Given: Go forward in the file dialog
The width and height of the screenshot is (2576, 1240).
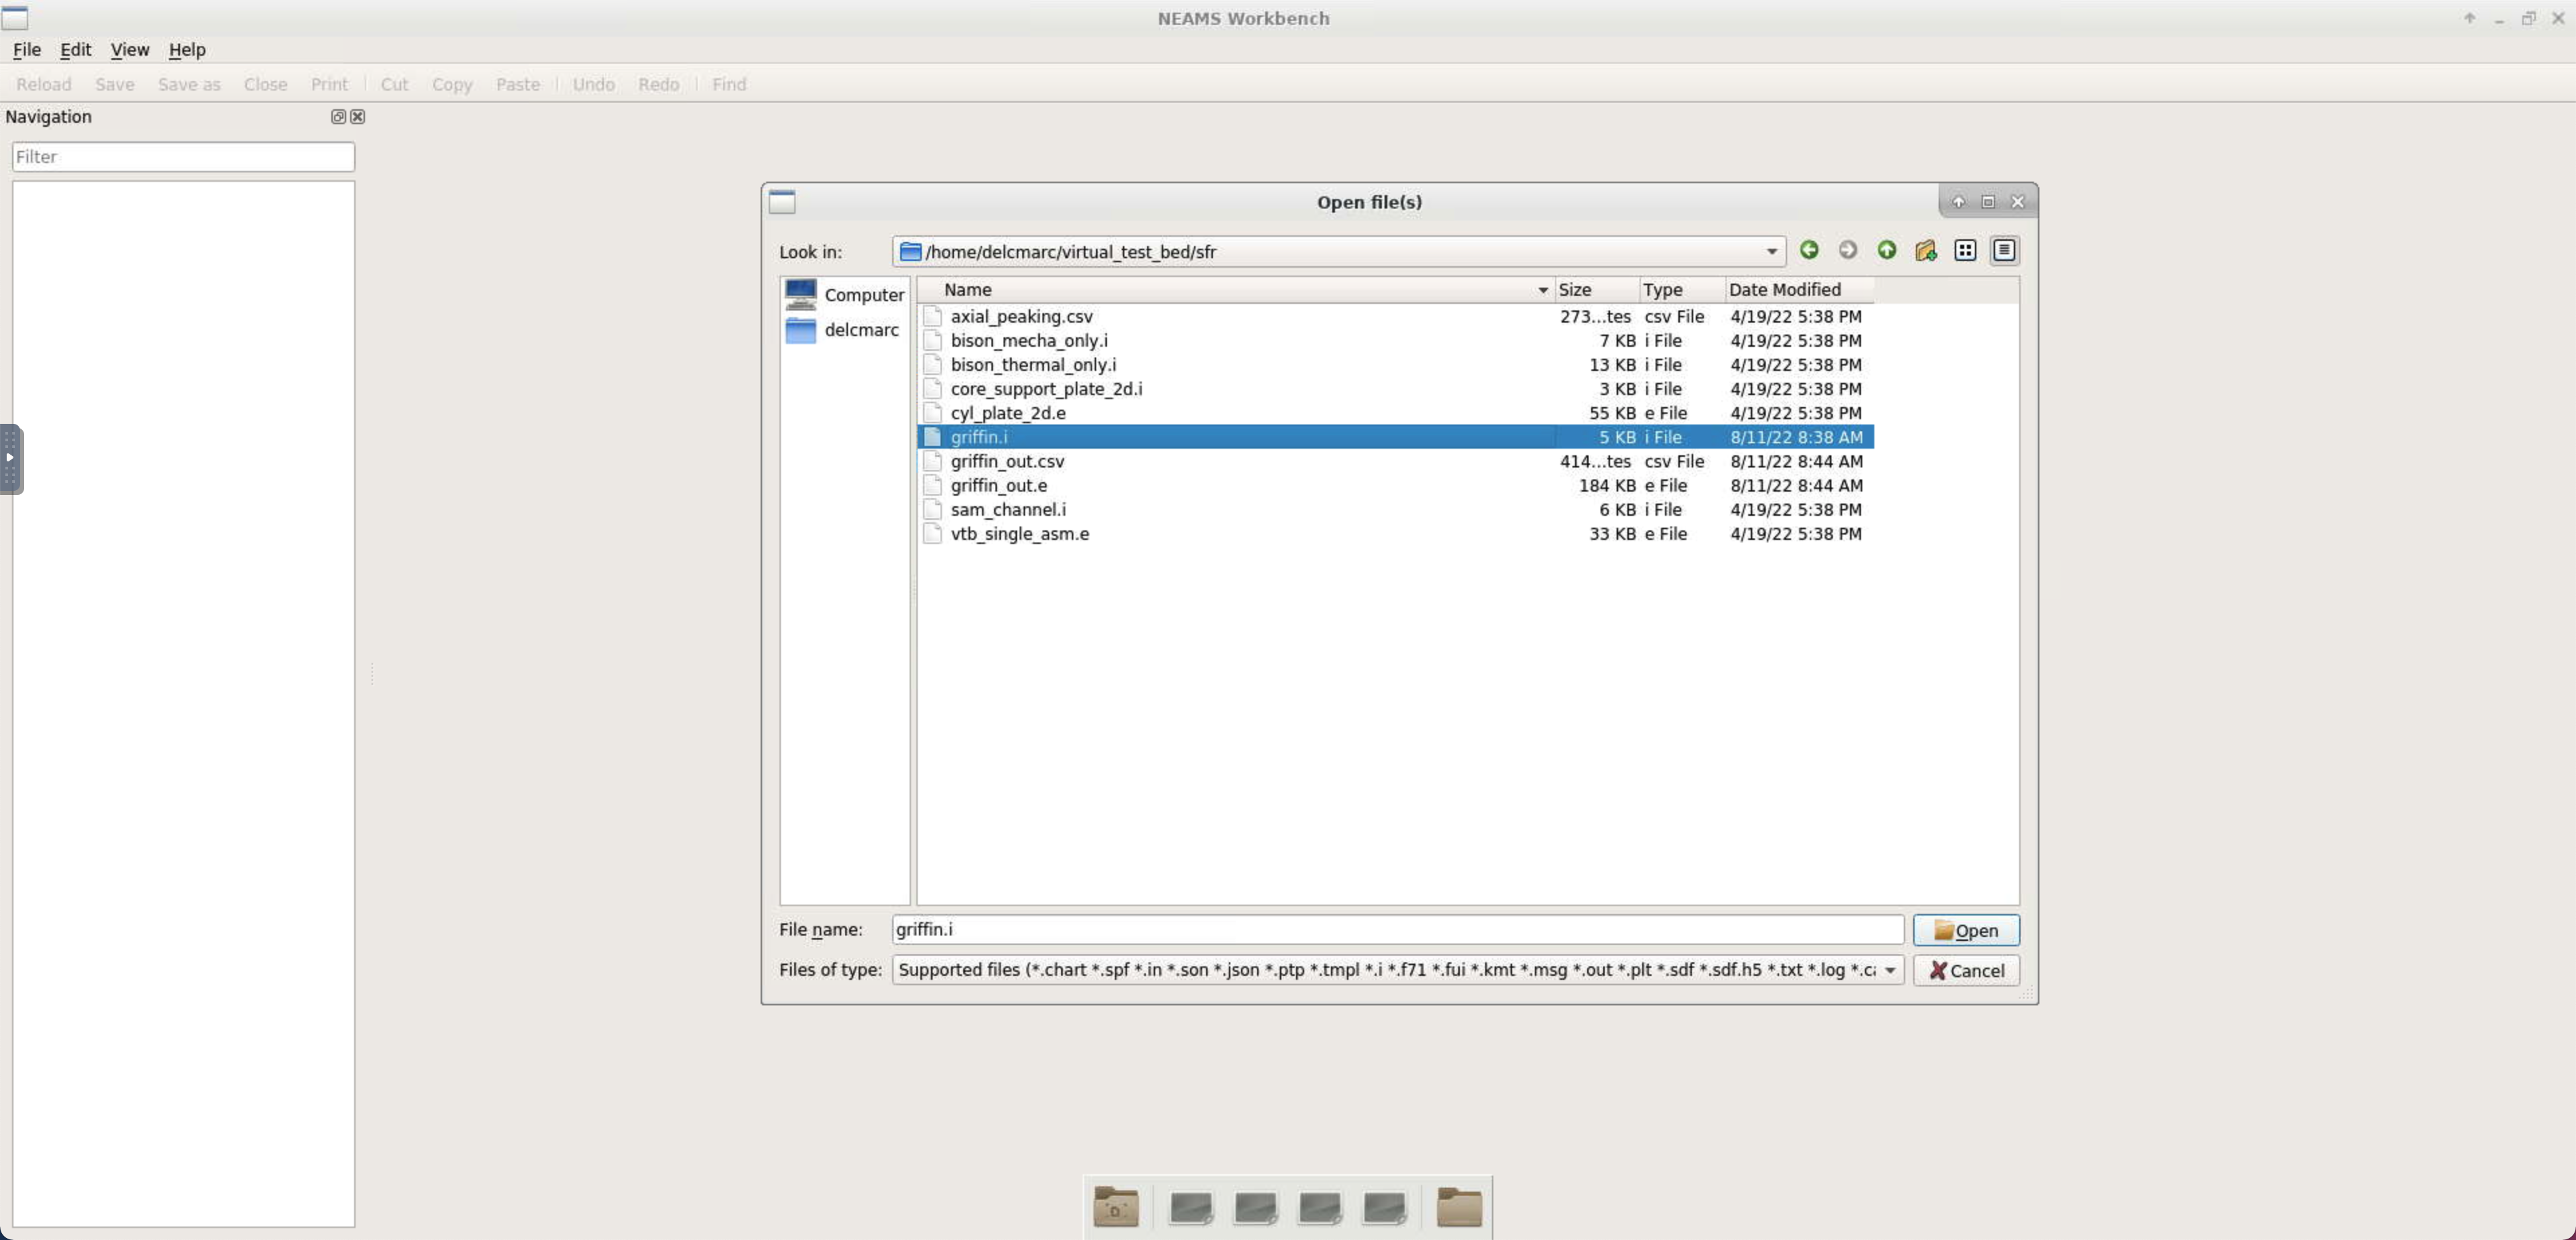Looking at the screenshot, I should (x=1848, y=250).
